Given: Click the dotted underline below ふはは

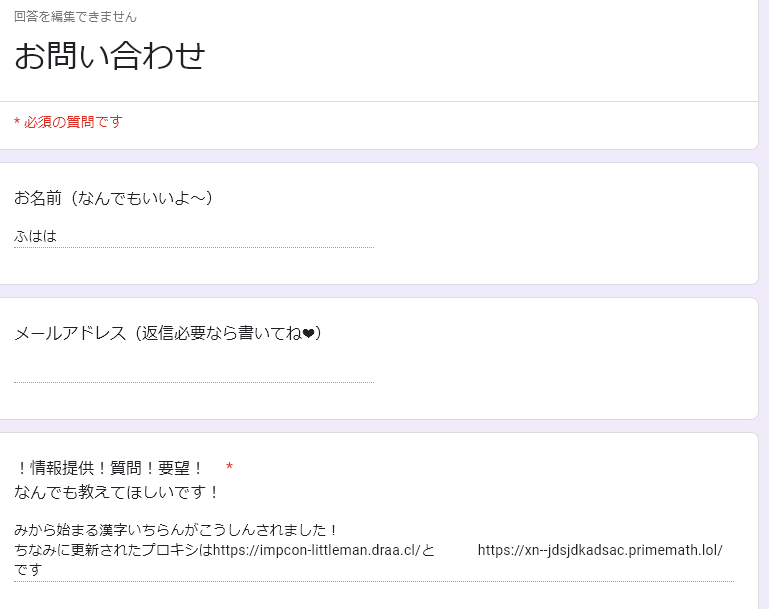Looking at the screenshot, I should point(194,248).
